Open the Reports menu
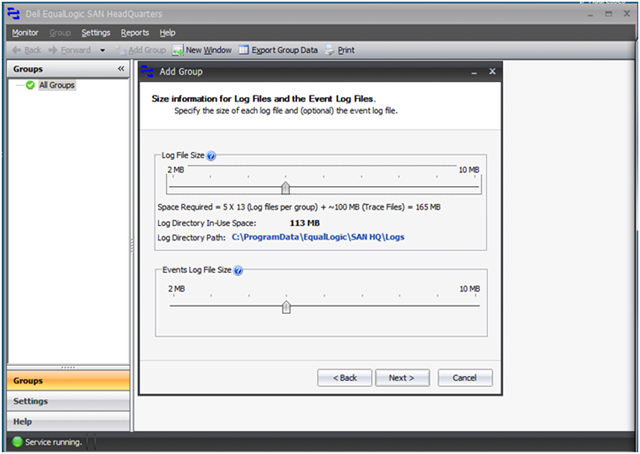Screen dimensions: 640x454 (x=135, y=33)
